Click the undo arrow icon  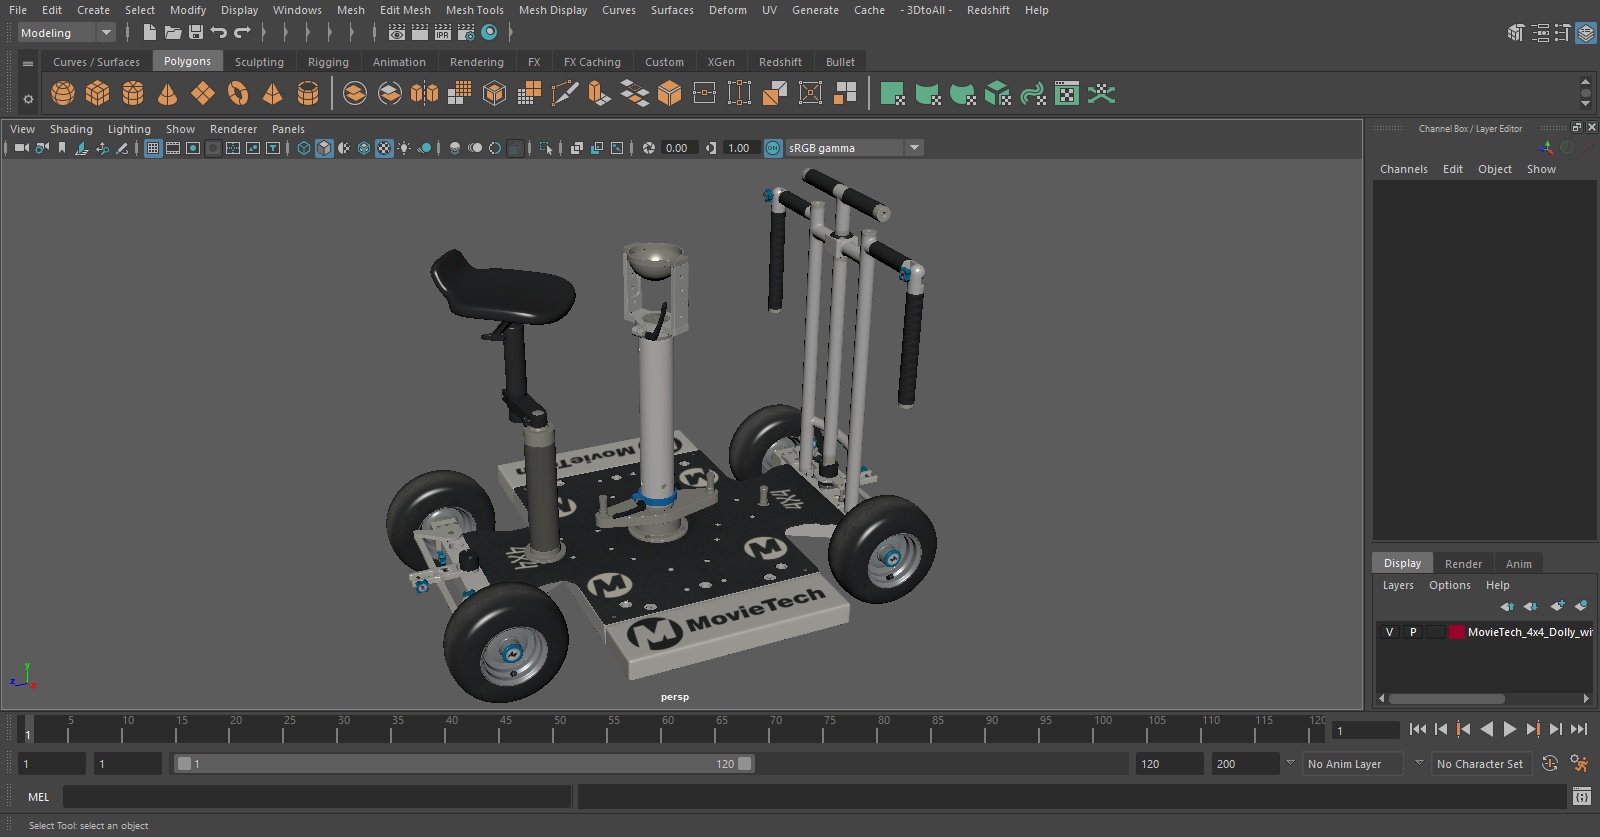coord(219,33)
